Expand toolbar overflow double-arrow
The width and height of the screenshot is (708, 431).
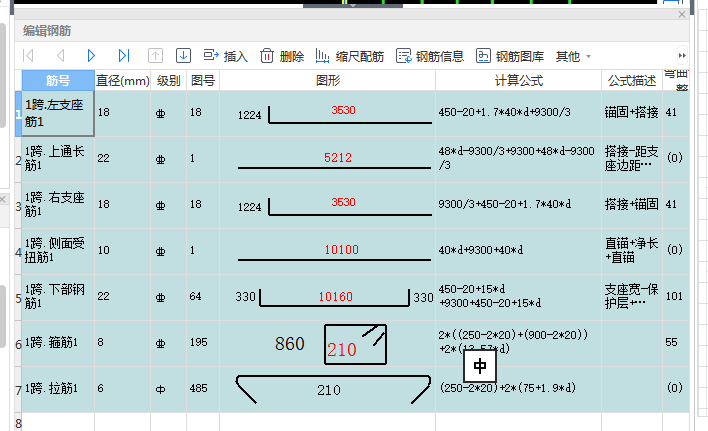(682, 56)
